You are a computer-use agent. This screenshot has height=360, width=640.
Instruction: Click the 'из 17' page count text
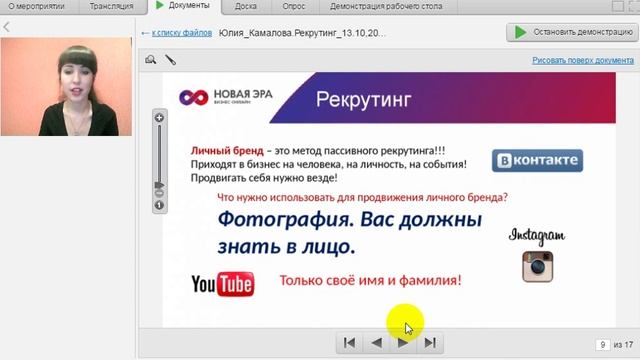tap(623, 345)
